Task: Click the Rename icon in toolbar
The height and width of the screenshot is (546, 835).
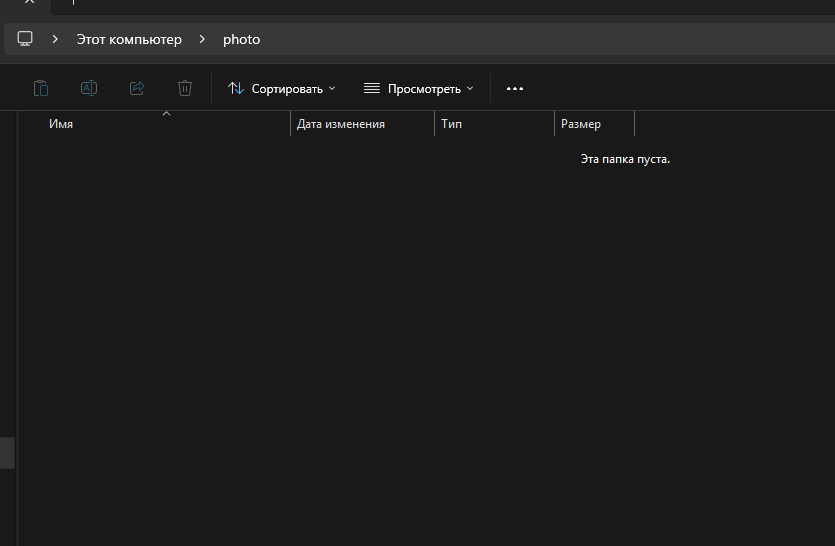Action: (89, 88)
